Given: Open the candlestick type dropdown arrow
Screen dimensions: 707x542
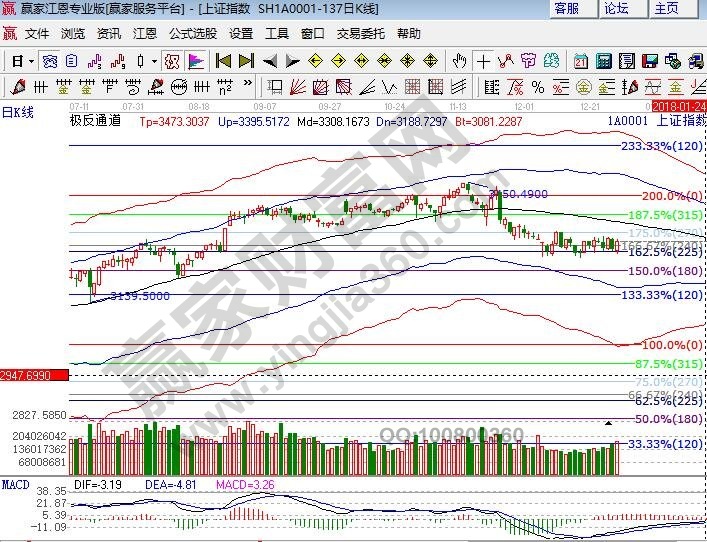Looking at the screenshot, I should click(x=153, y=61).
